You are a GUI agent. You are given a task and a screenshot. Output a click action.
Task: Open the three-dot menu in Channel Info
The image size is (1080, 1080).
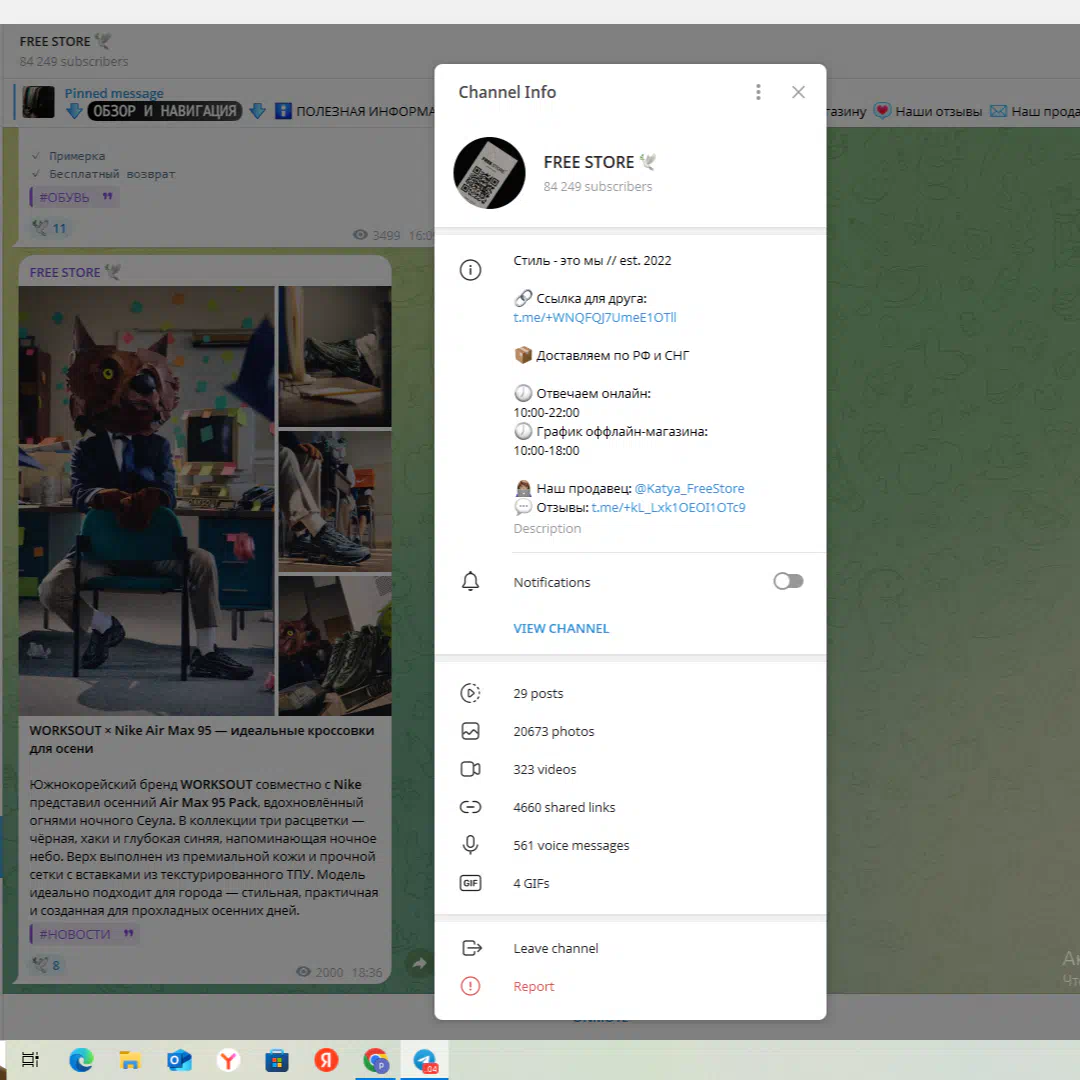click(758, 92)
